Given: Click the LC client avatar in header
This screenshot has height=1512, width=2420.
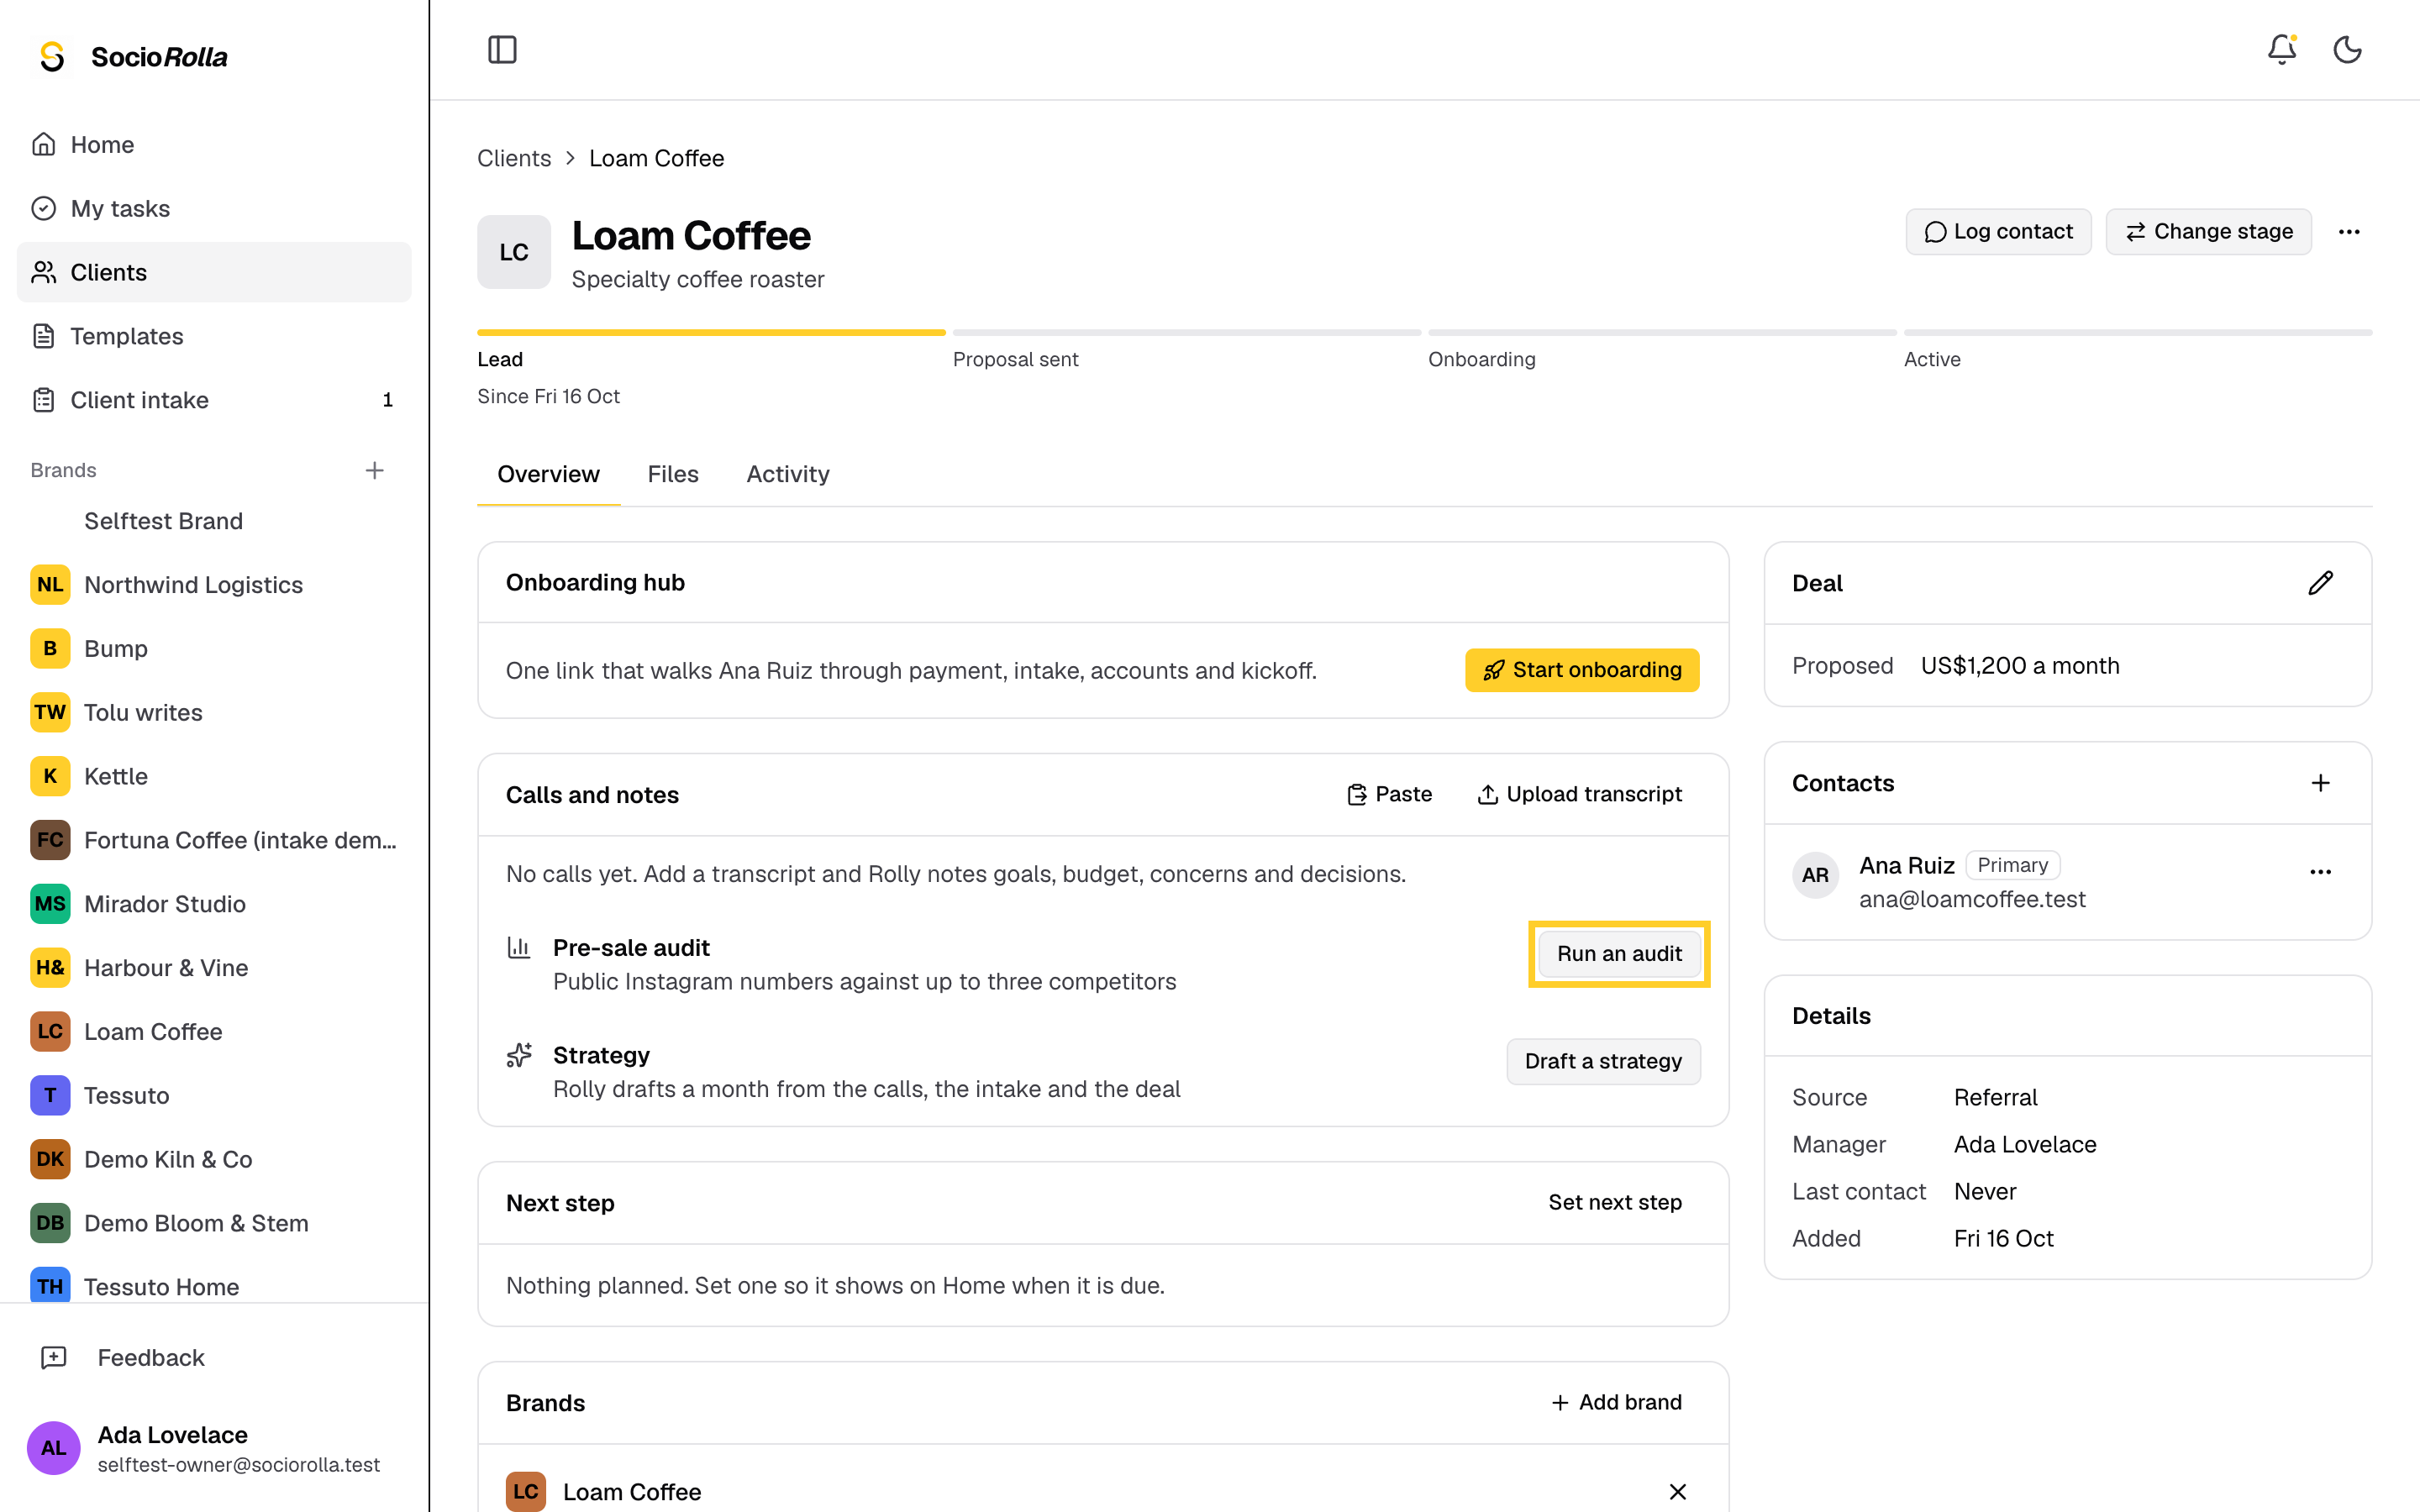Looking at the screenshot, I should (514, 252).
